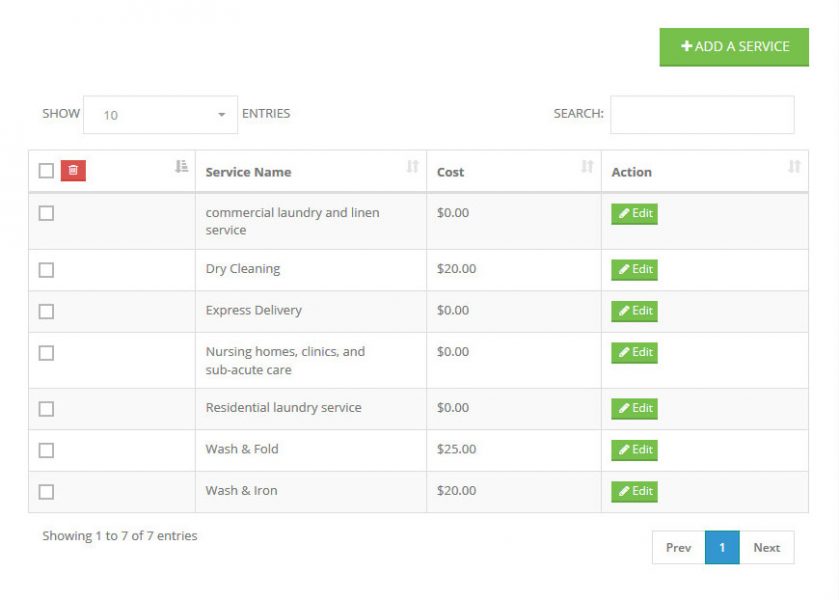Click sort icon in checkbox column
839x600 pixels.
coord(181,167)
